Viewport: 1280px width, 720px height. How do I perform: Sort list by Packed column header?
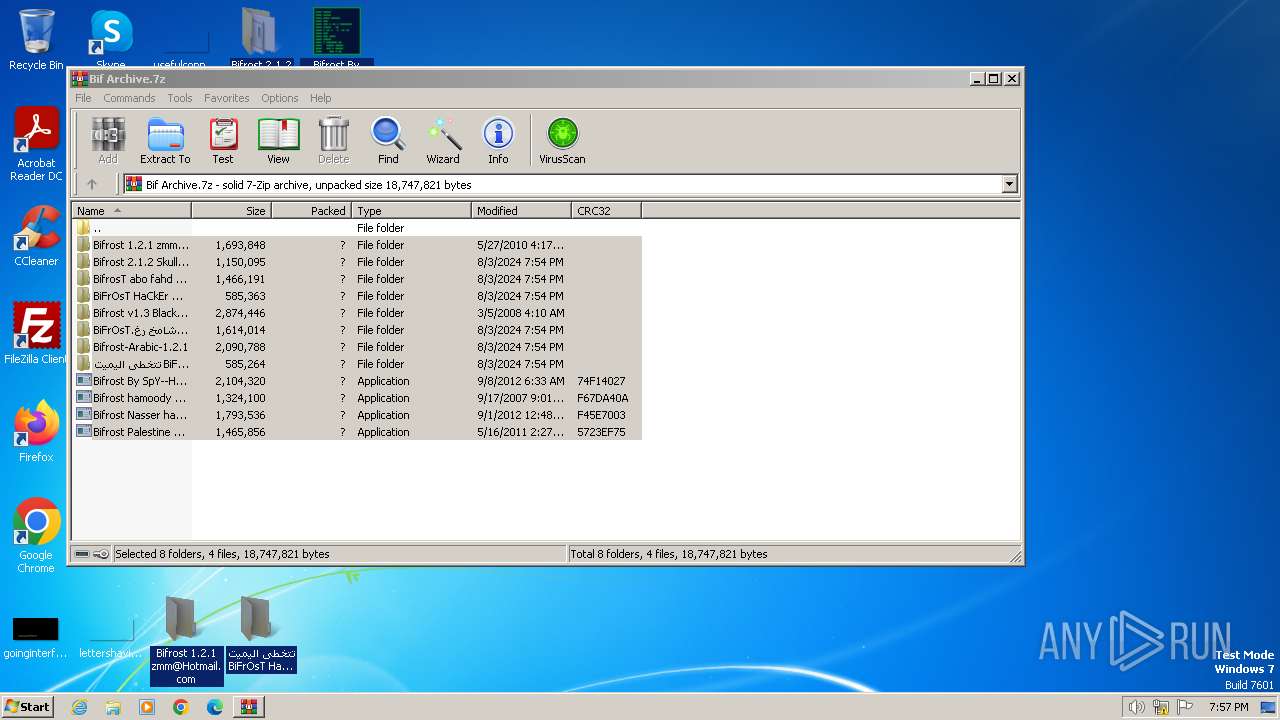[x=311, y=211]
